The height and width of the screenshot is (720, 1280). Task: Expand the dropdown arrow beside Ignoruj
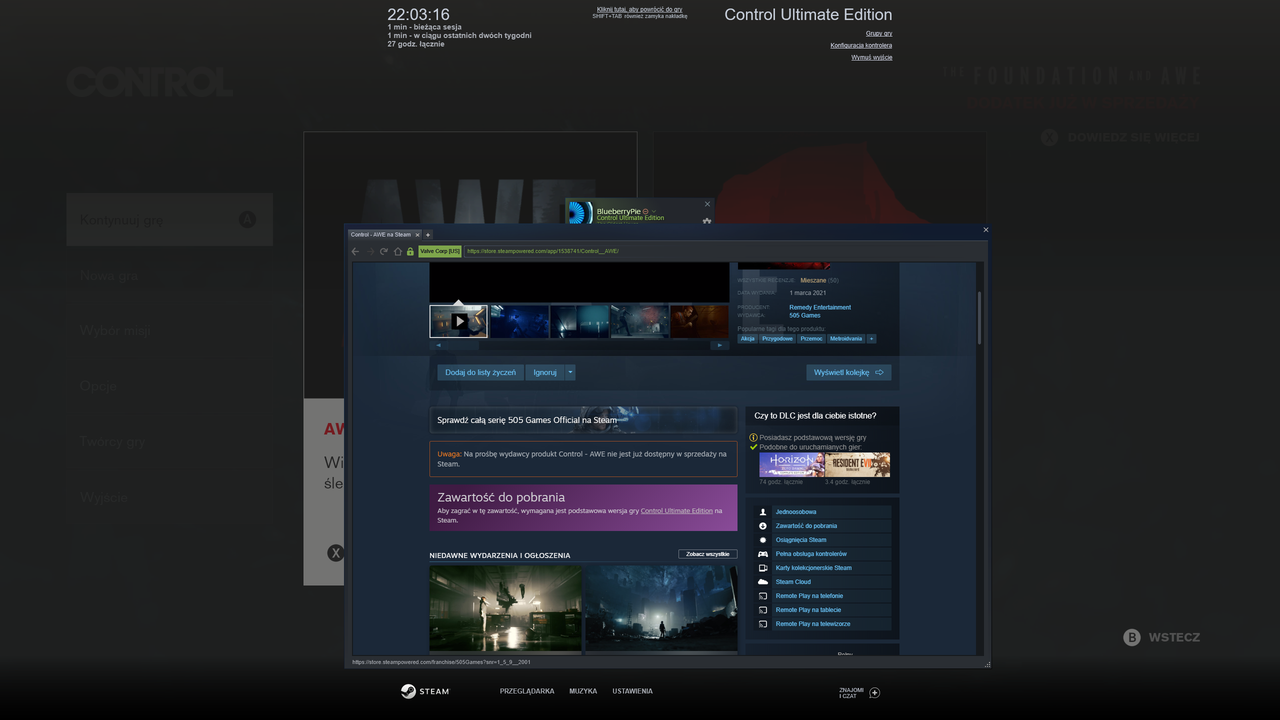571,372
